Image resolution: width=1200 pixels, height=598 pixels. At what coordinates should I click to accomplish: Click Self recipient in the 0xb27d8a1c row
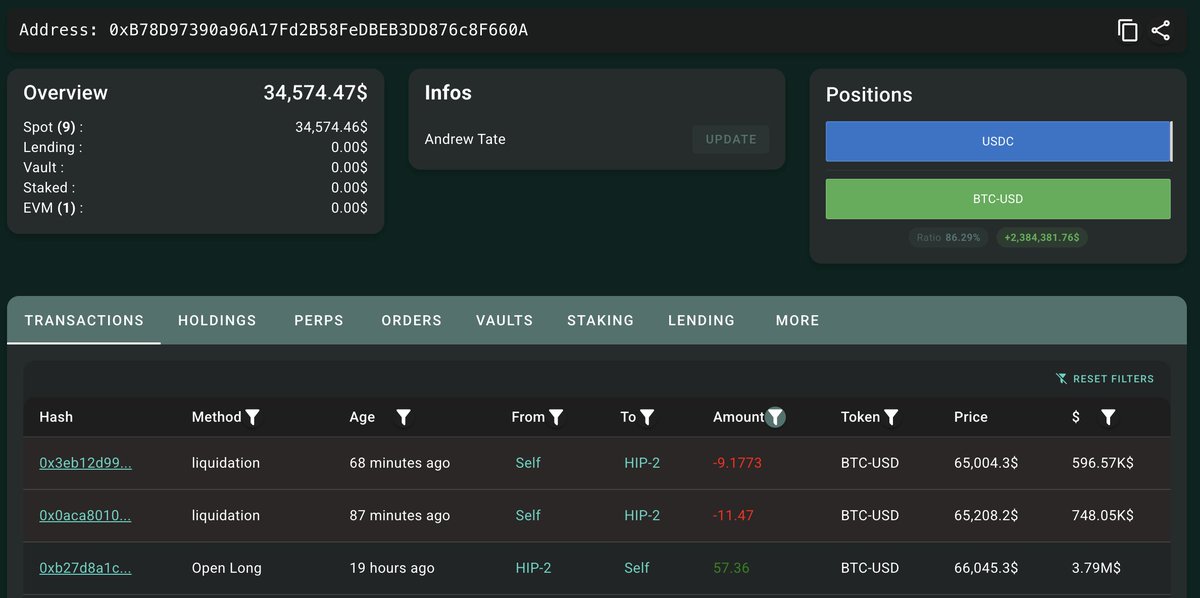click(x=637, y=568)
